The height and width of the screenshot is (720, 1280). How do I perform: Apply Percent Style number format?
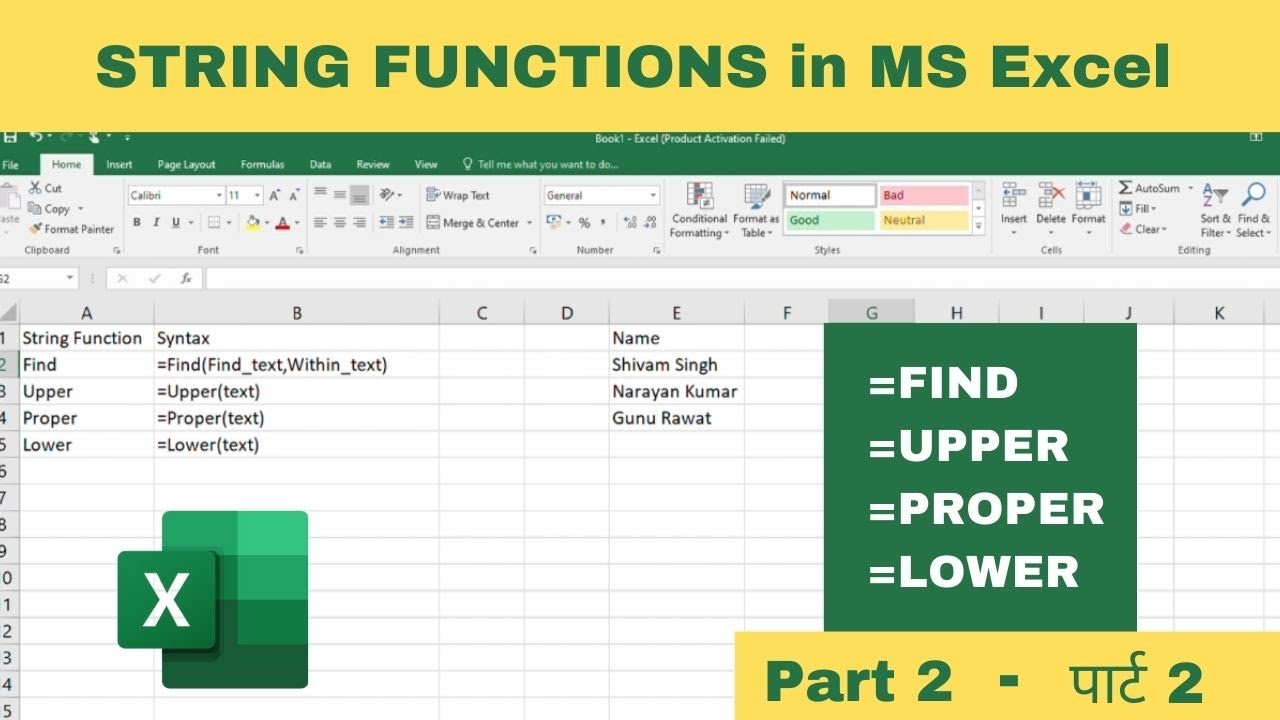(584, 223)
